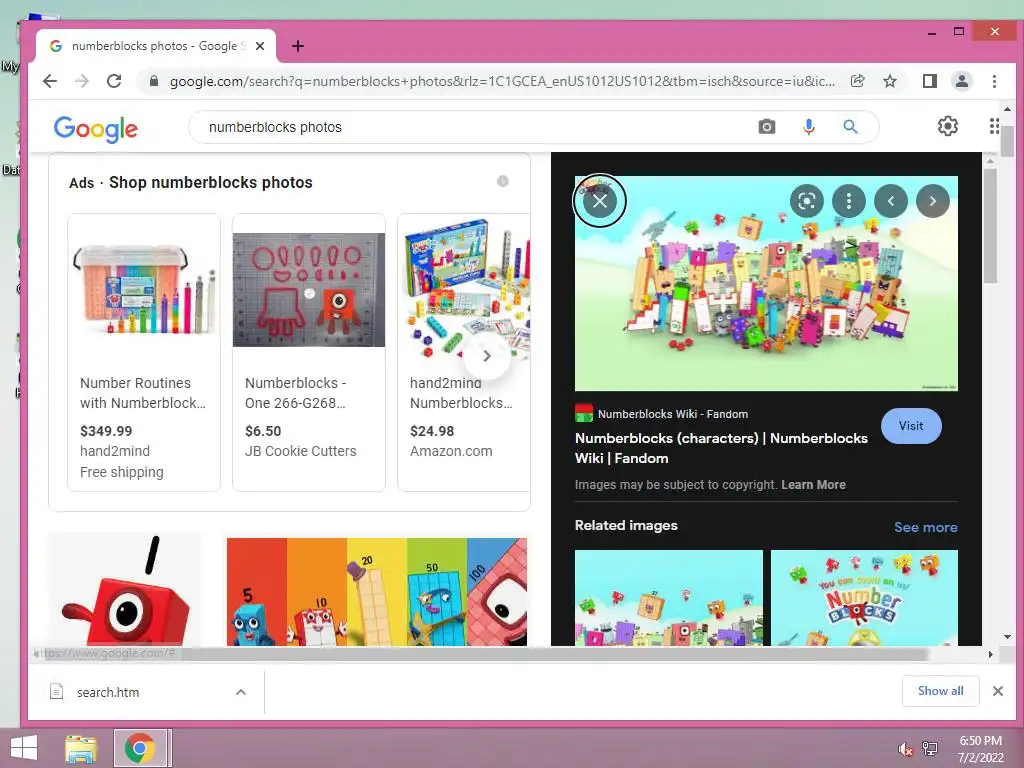Go forward in browser
The height and width of the screenshot is (768, 1024).
tap(82, 81)
